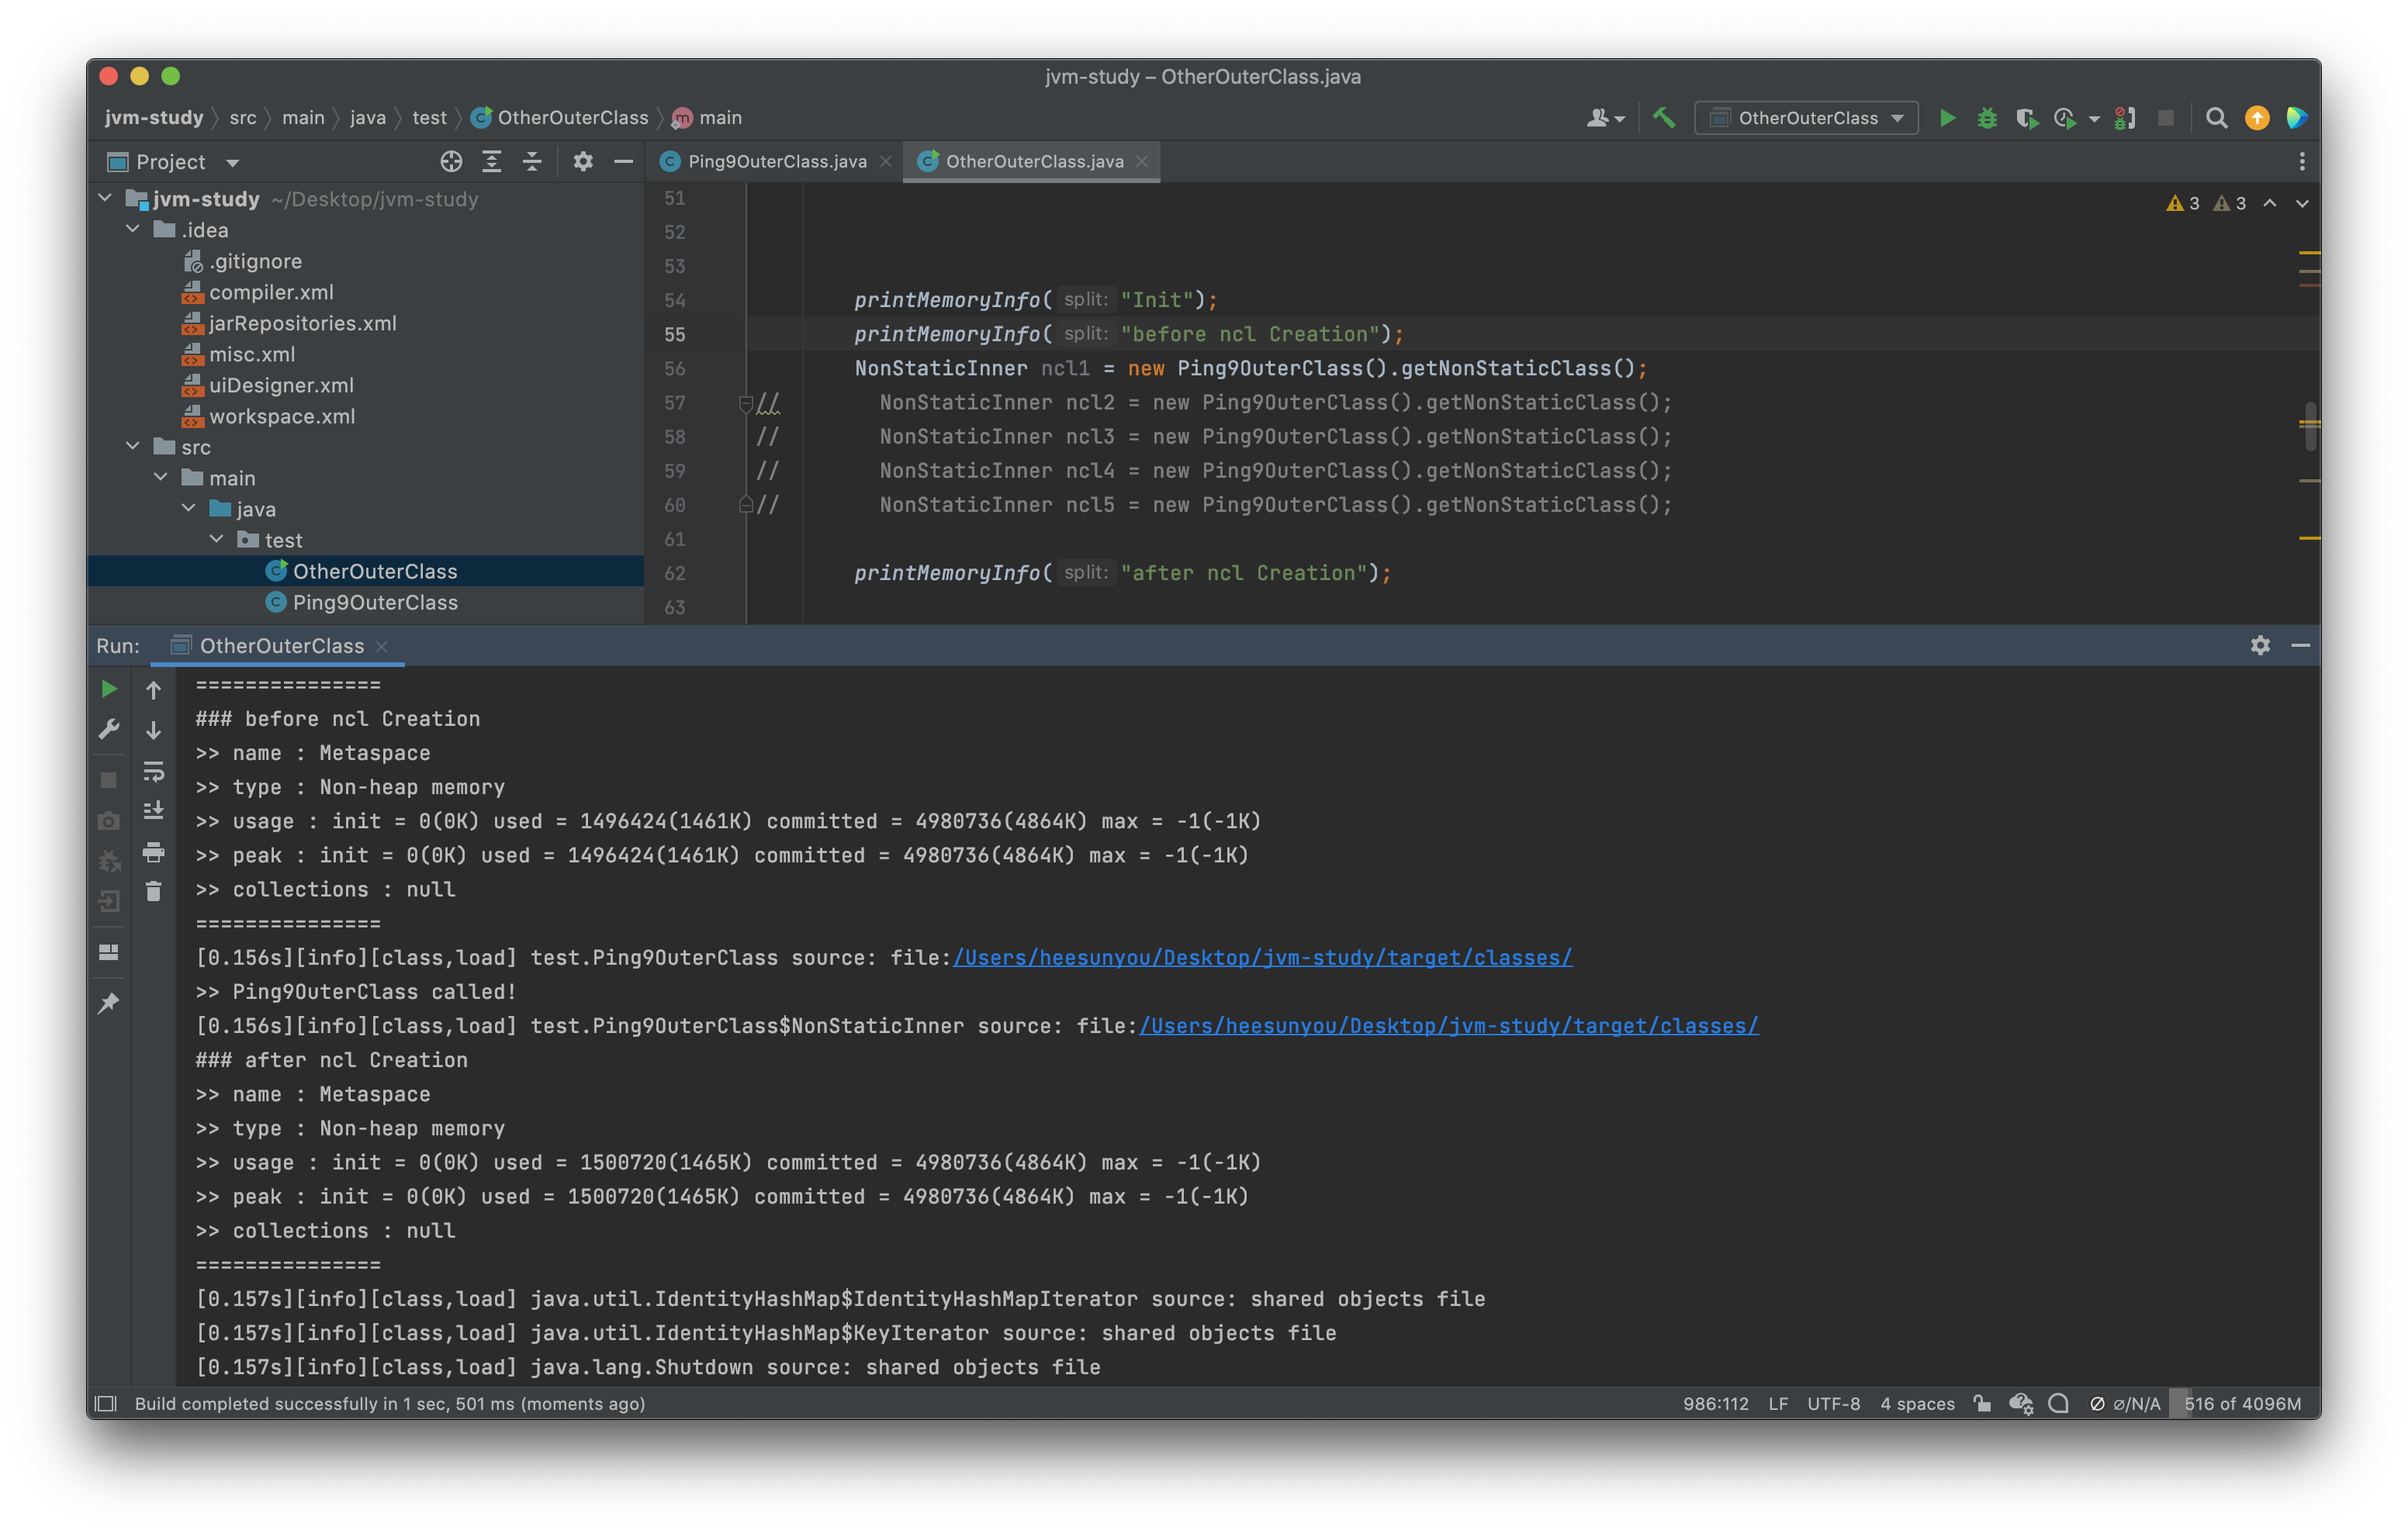Toggle soft-wrap in run console
Image resolution: width=2408 pixels, height=1534 pixels.
[153, 771]
